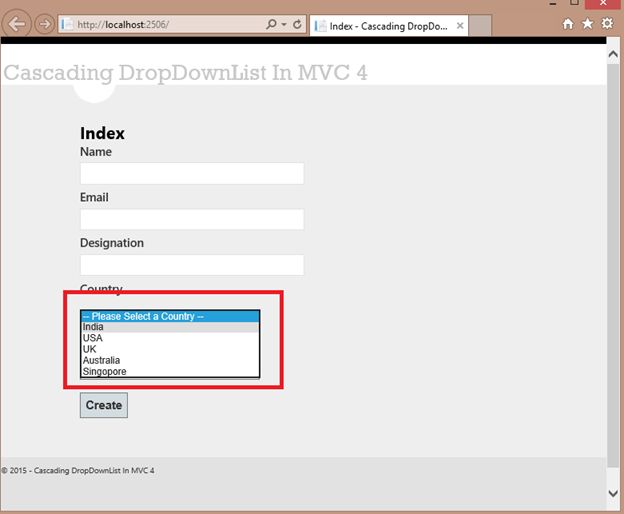Select USA from the country list
Screen dimensions: 624x514
pyautogui.click(x=170, y=338)
